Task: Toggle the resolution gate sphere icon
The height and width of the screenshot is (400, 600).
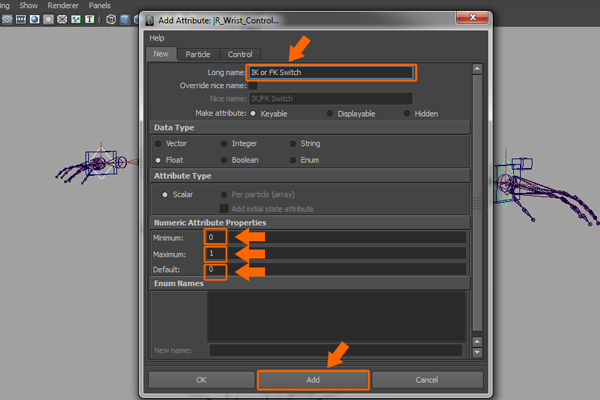Action: [34, 19]
